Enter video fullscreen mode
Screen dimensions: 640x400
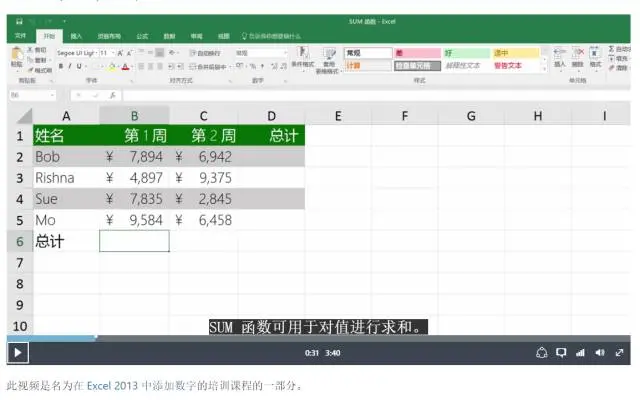(619, 353)
